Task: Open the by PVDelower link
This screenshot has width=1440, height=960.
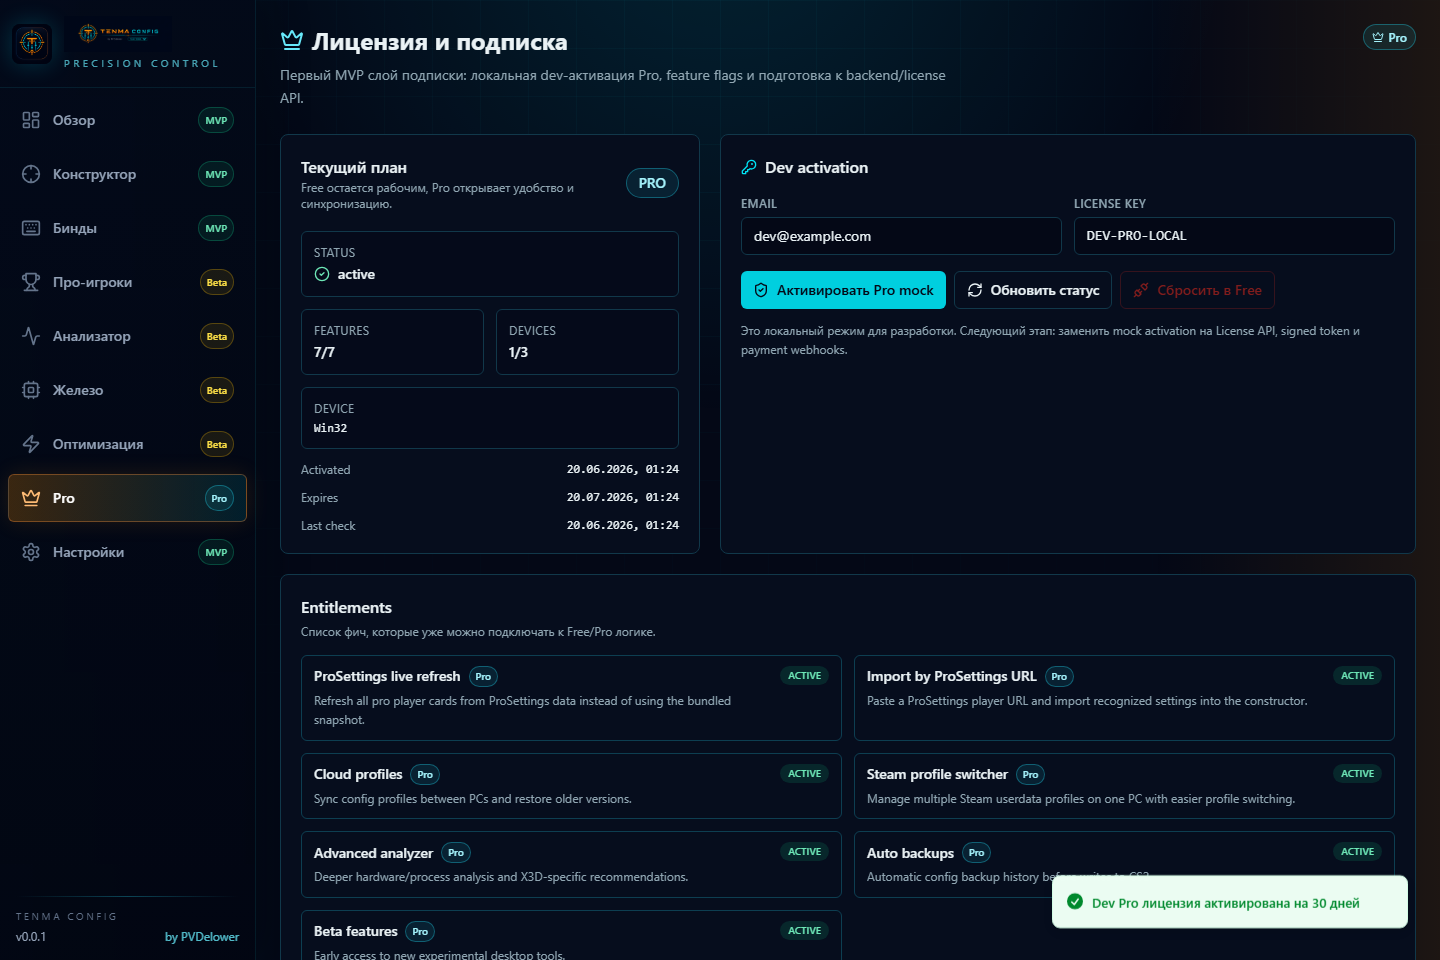Action: coord(202,937)
